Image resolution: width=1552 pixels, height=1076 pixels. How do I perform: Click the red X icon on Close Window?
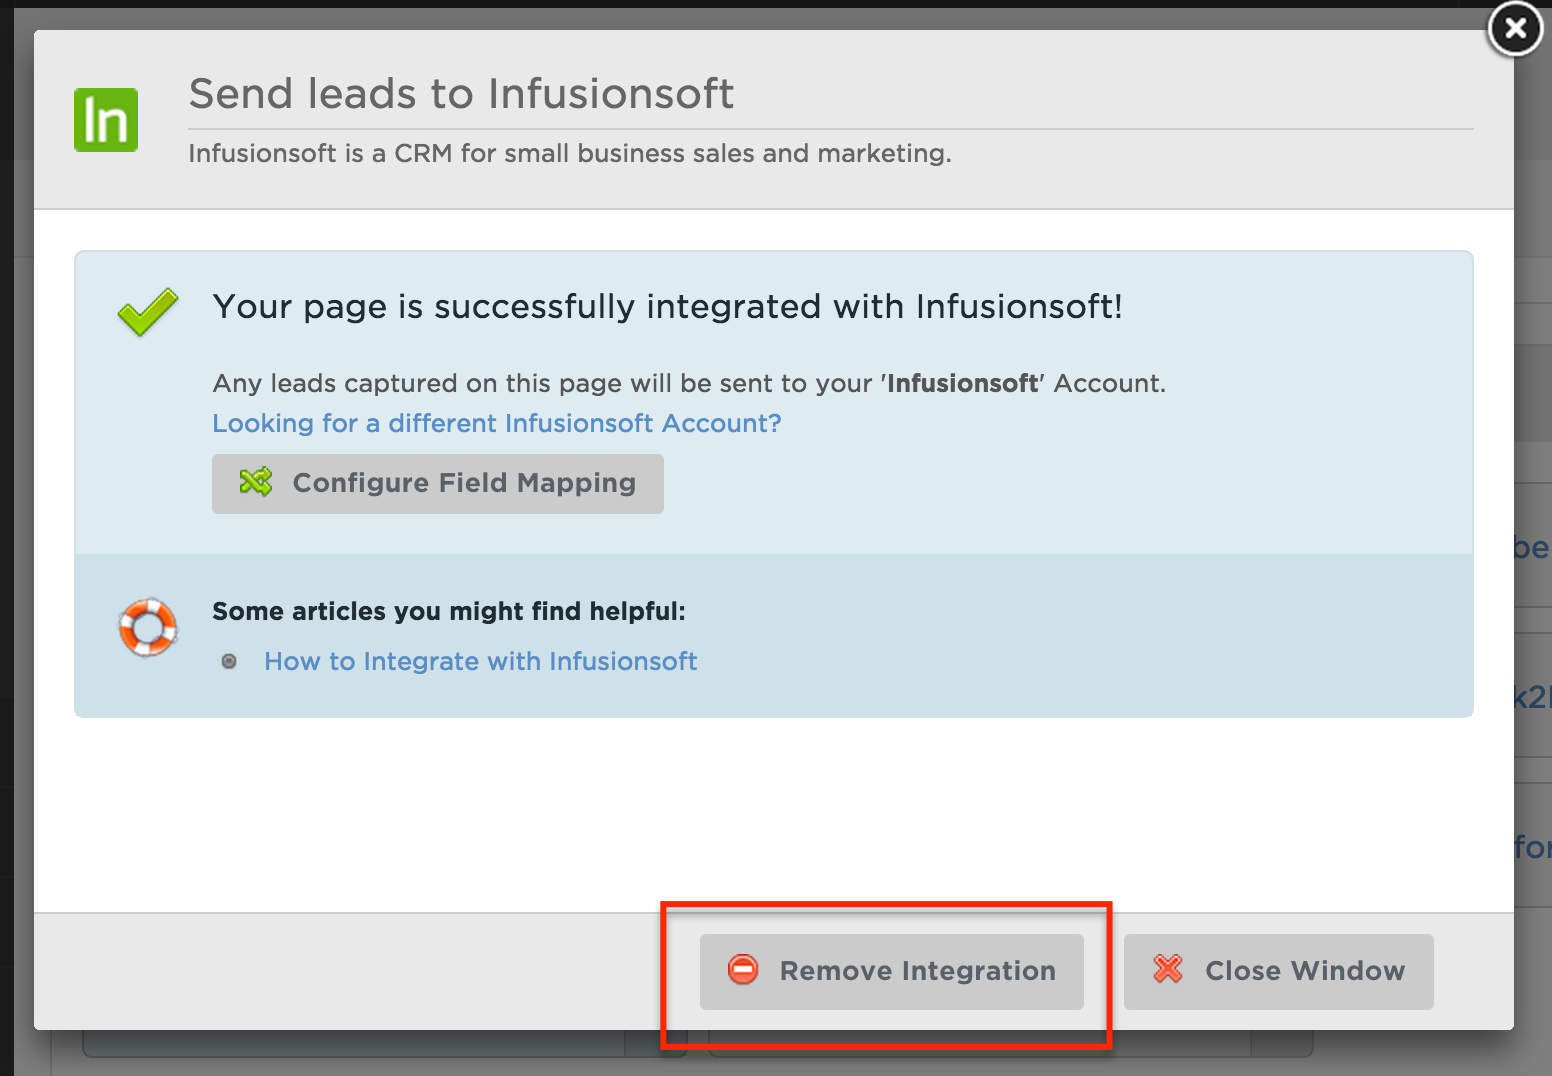click(1168, 969)
